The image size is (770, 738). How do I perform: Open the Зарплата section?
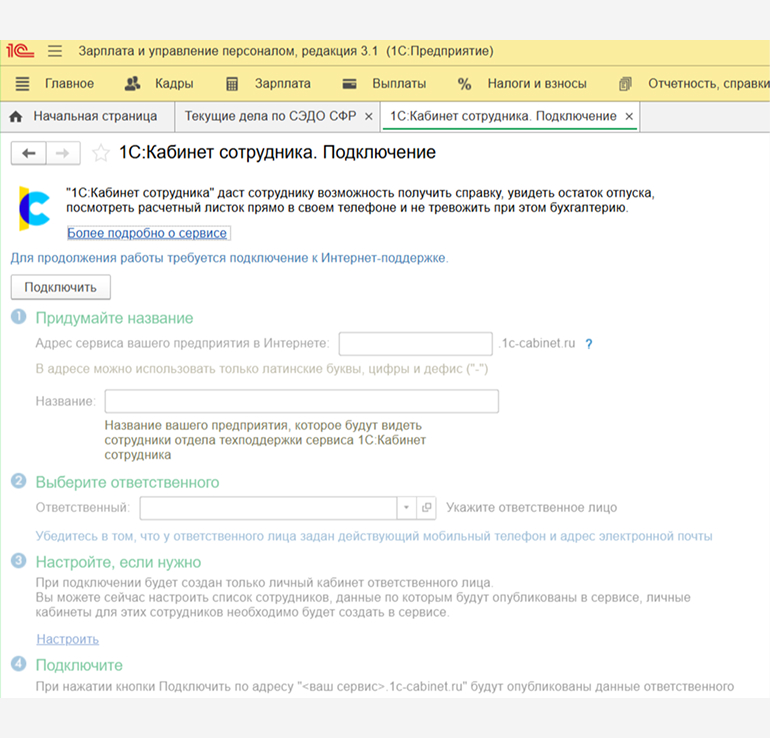point(282,83)
